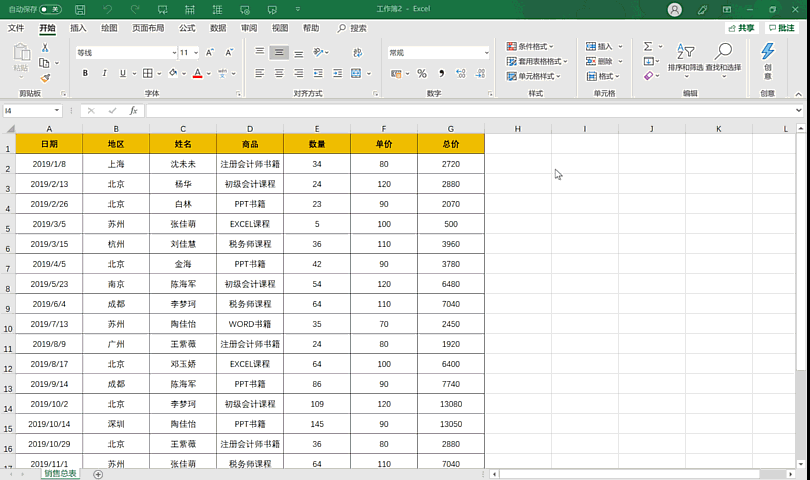Screen dimensions: 810x480
Task: Click the Increase Indent icon
Action: pos(337,73)
